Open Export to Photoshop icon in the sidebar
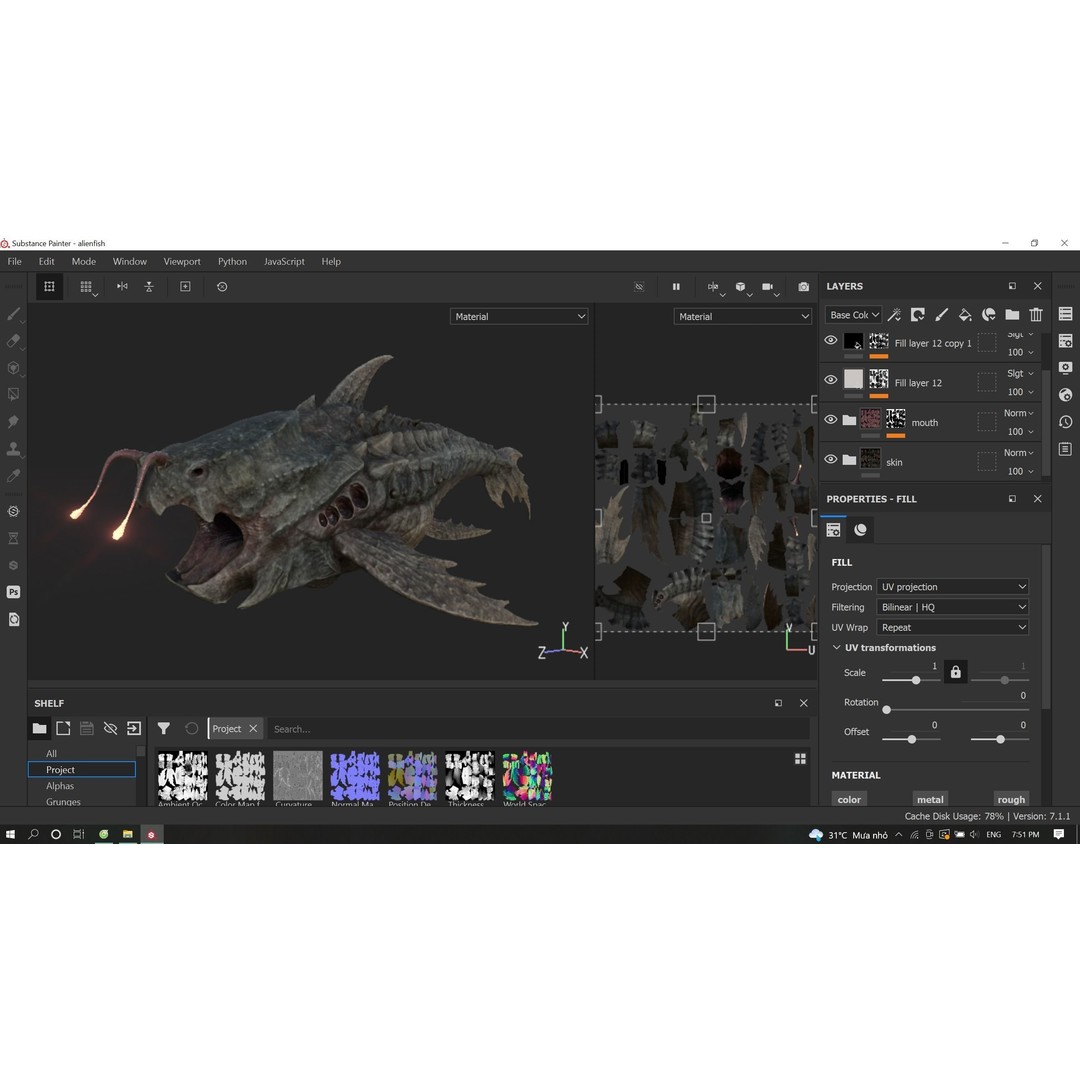1080x1080 pixels. 13,592
